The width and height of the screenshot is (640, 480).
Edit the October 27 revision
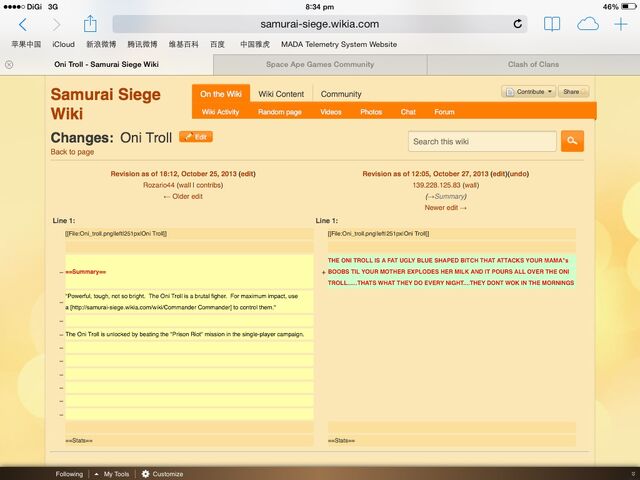(498, 173)
